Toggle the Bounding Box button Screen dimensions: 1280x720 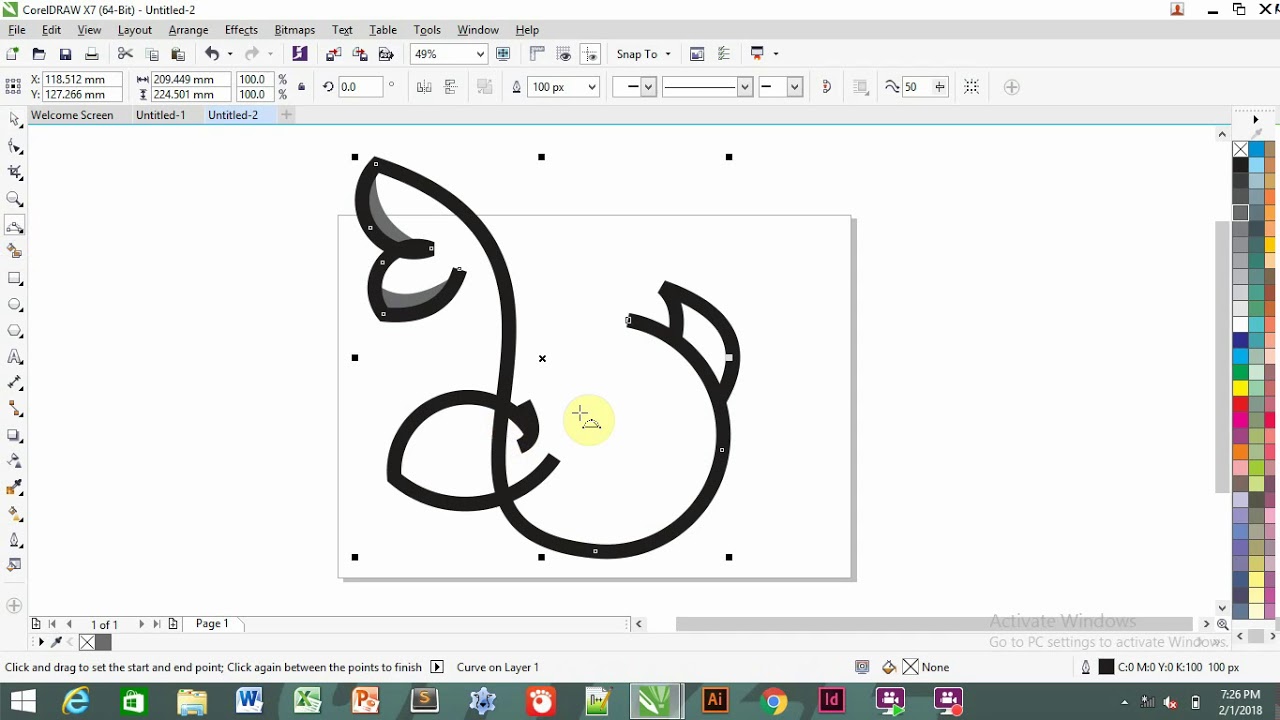click(x=971, y=87)
